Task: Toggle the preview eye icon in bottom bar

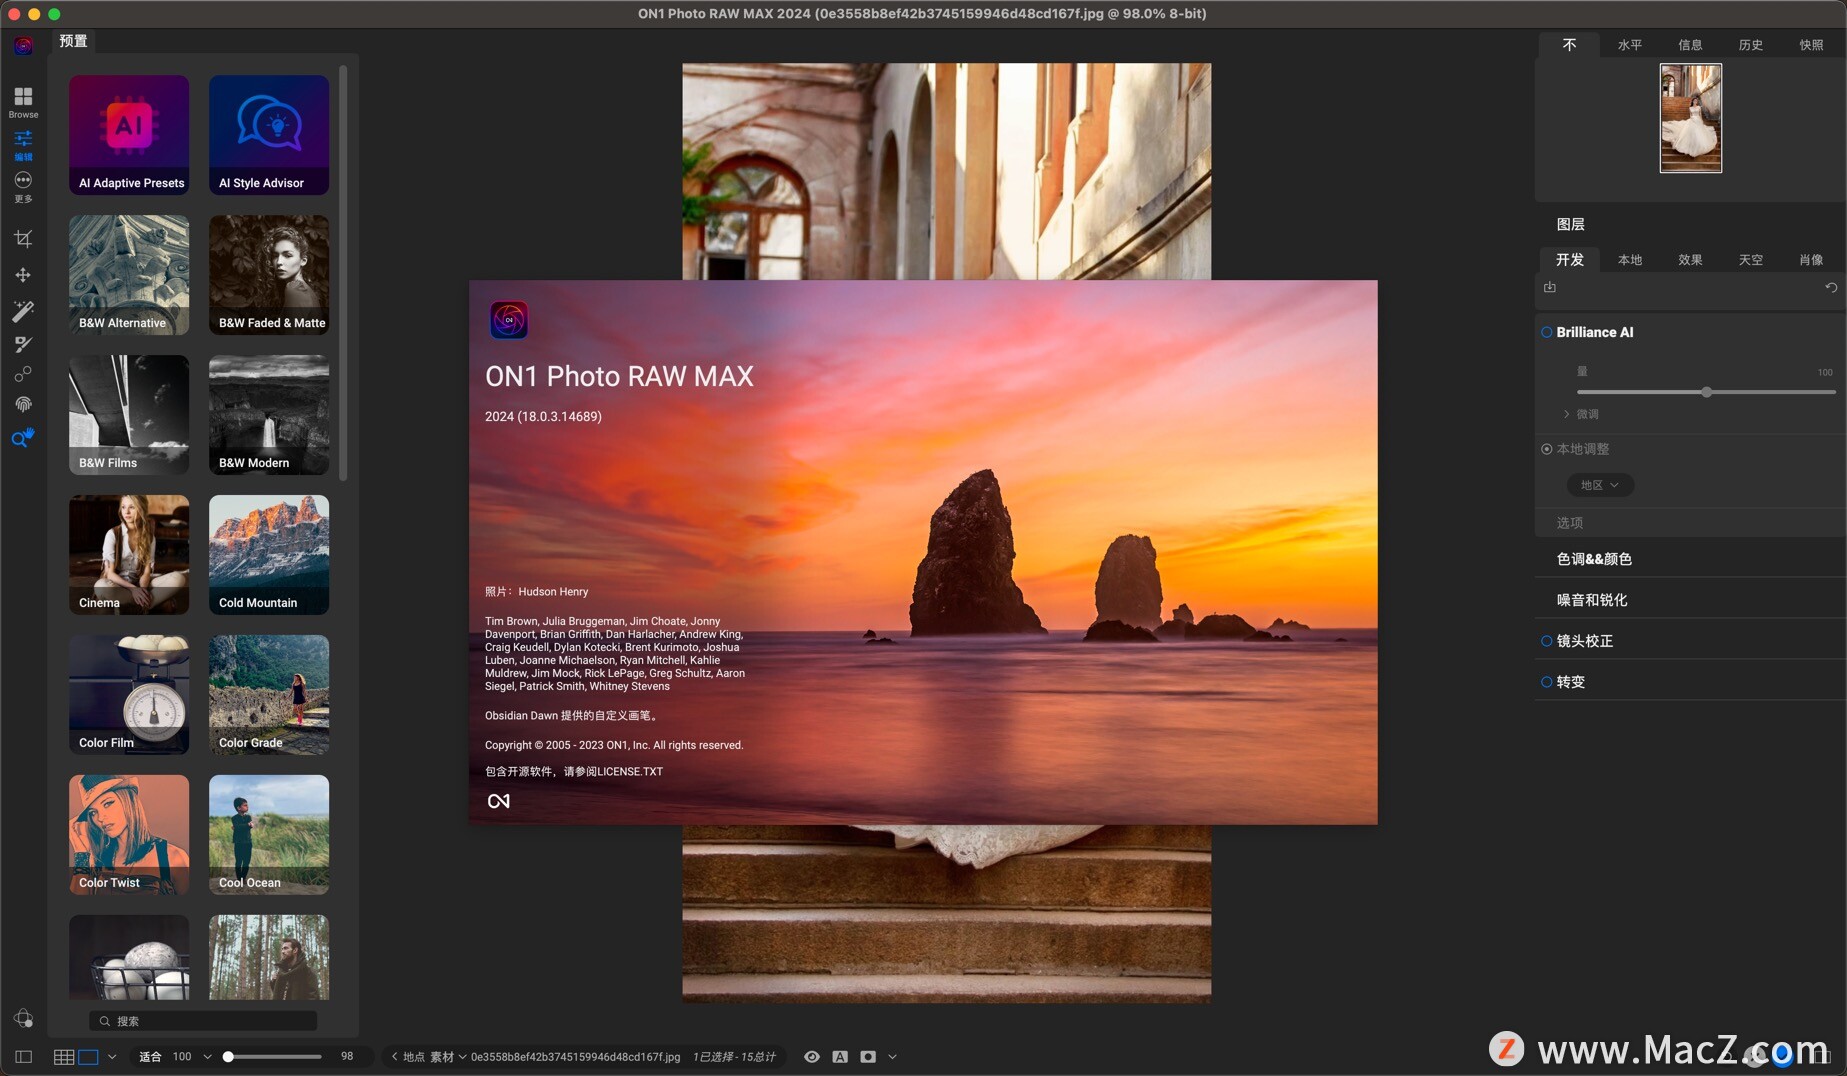Action: pyautogui.click(x=812, y=1056)
